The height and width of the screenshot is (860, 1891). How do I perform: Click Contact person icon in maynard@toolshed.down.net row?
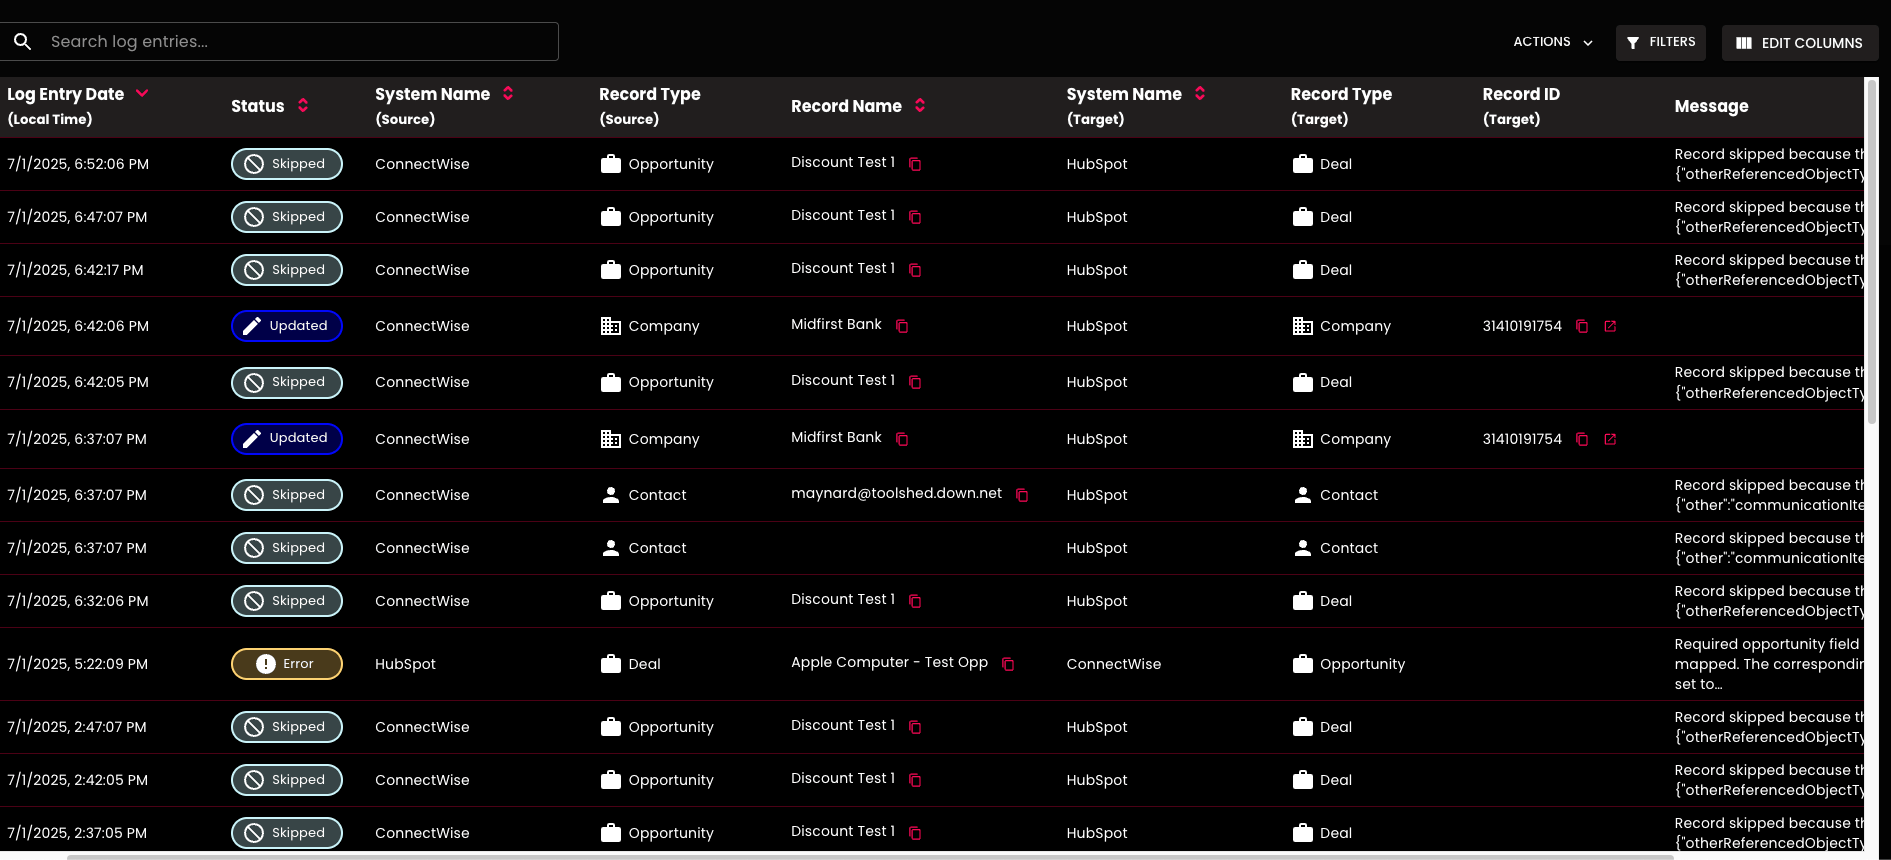click(611, 495)
